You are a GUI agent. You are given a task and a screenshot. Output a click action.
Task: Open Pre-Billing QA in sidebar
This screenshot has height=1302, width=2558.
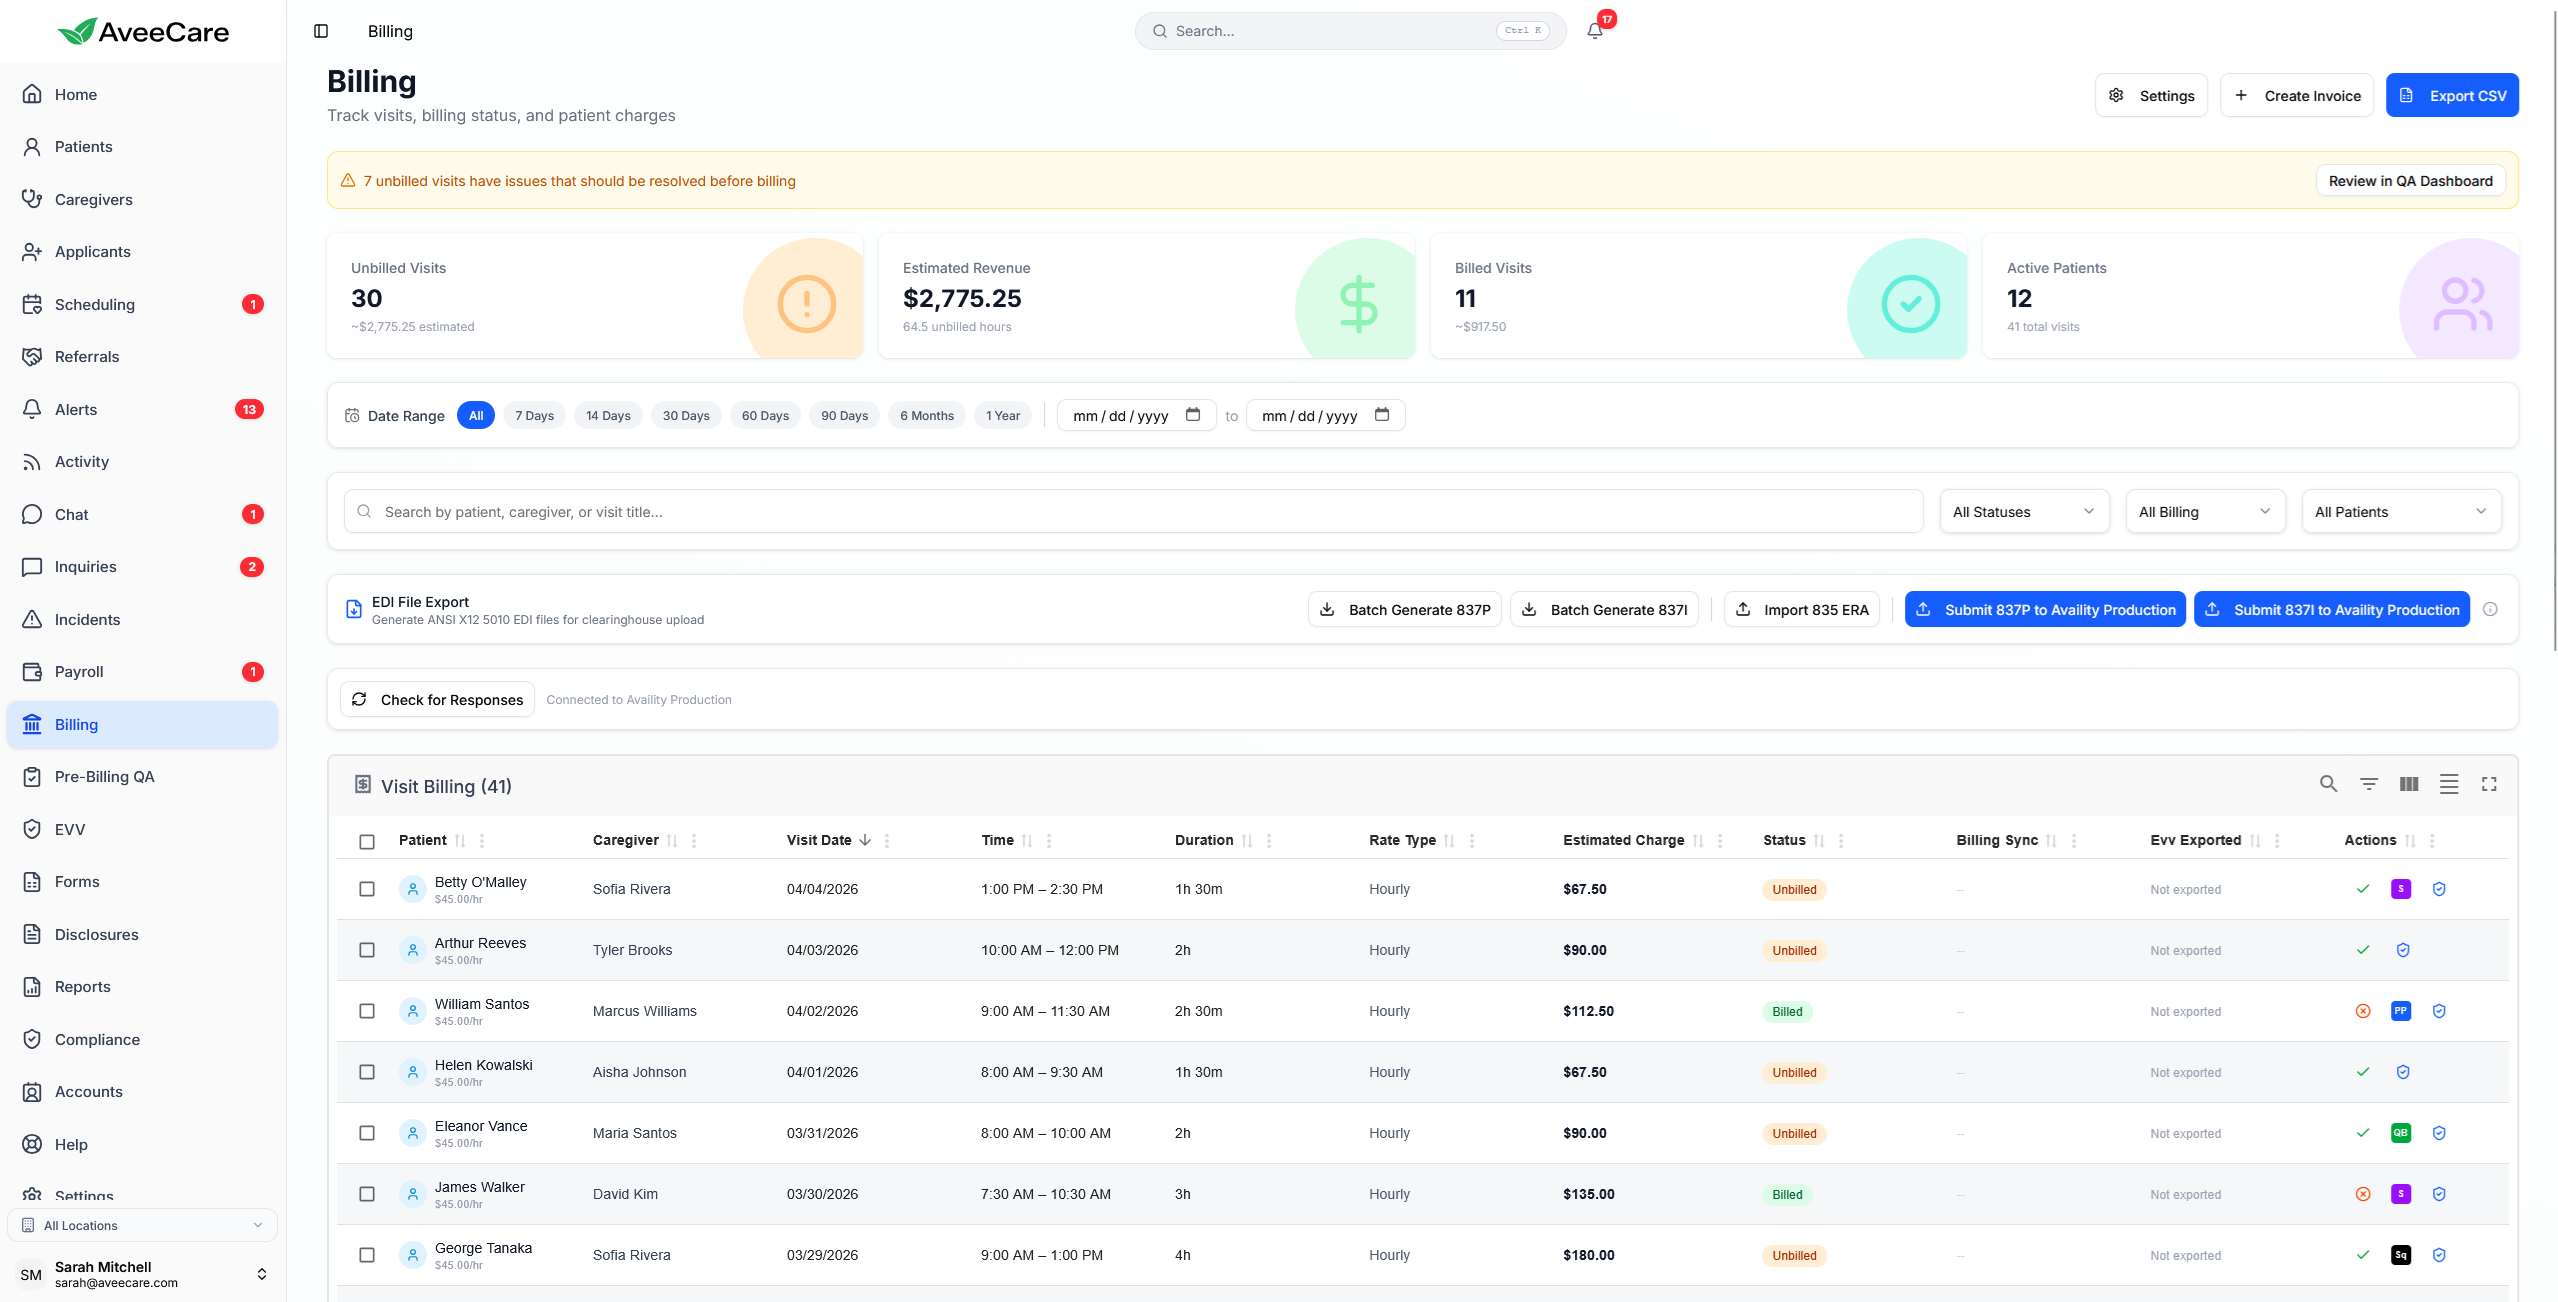[x=104, y=777]
